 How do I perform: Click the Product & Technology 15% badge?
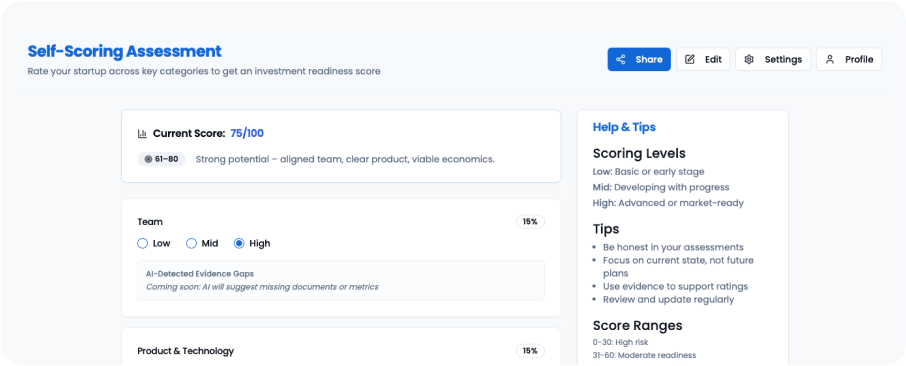click(x=530, y=351)
